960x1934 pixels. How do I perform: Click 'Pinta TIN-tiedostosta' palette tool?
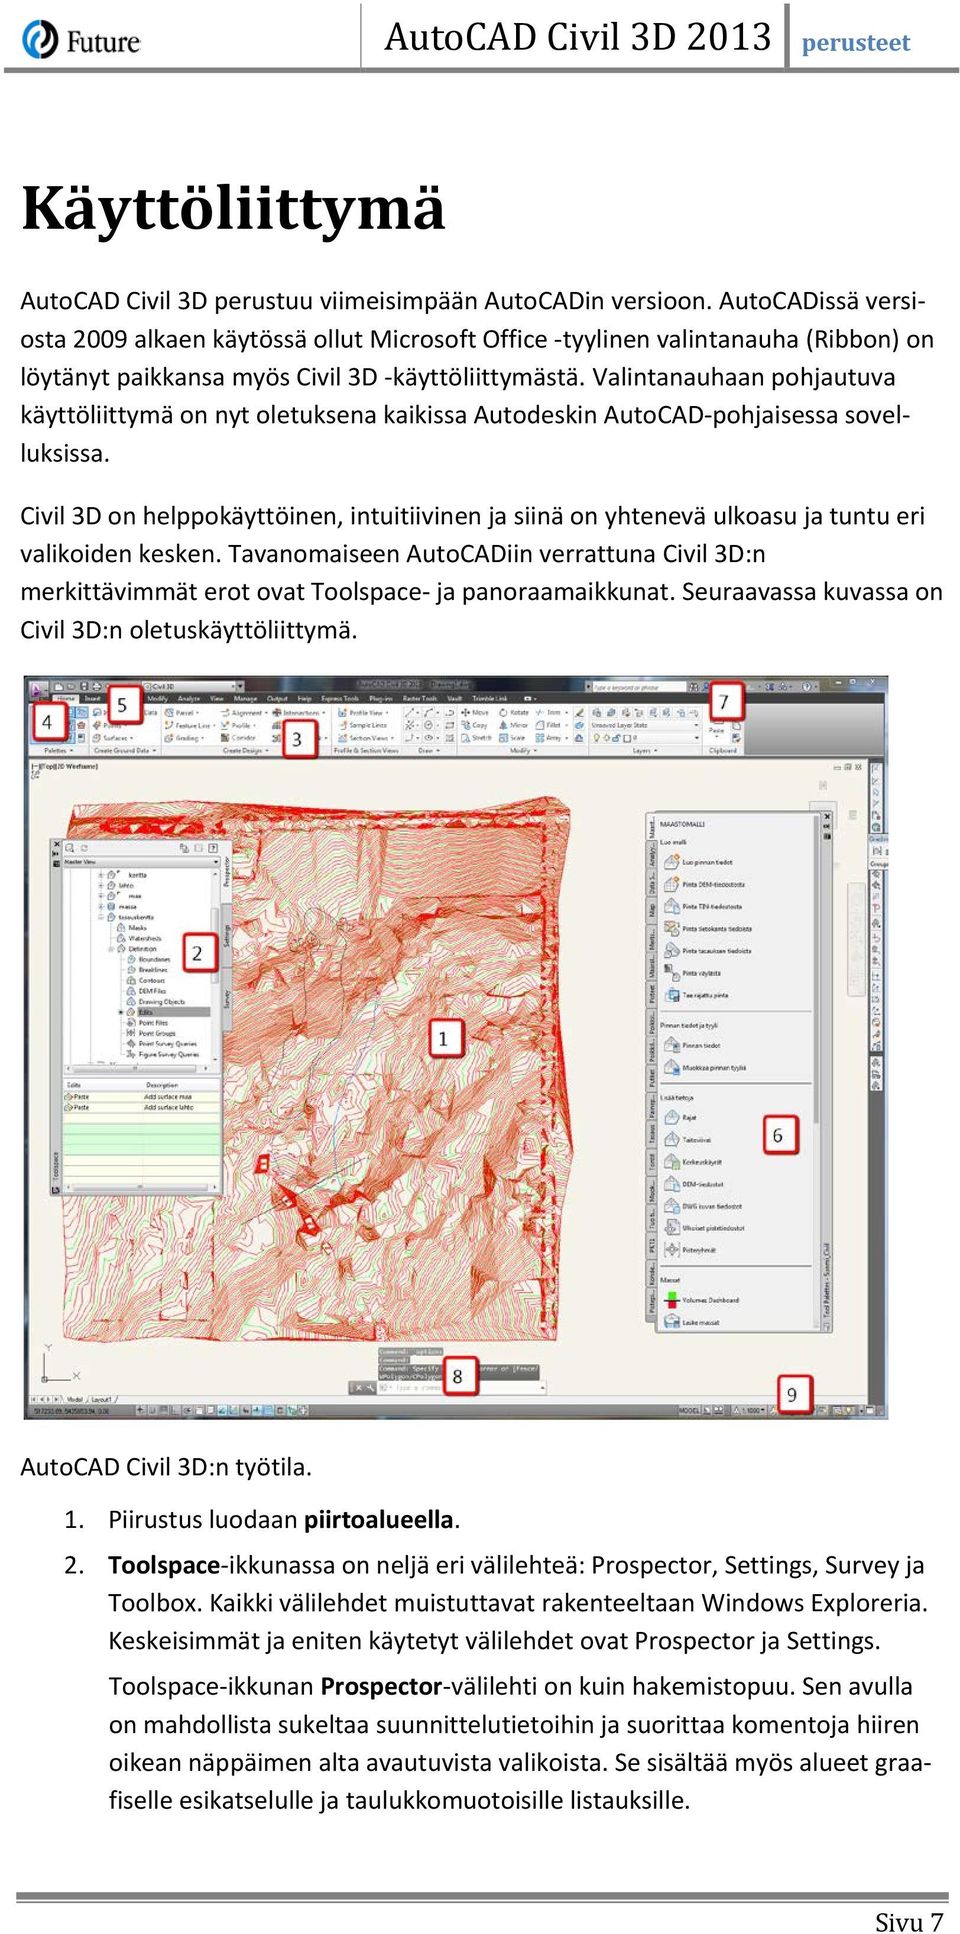702,906
